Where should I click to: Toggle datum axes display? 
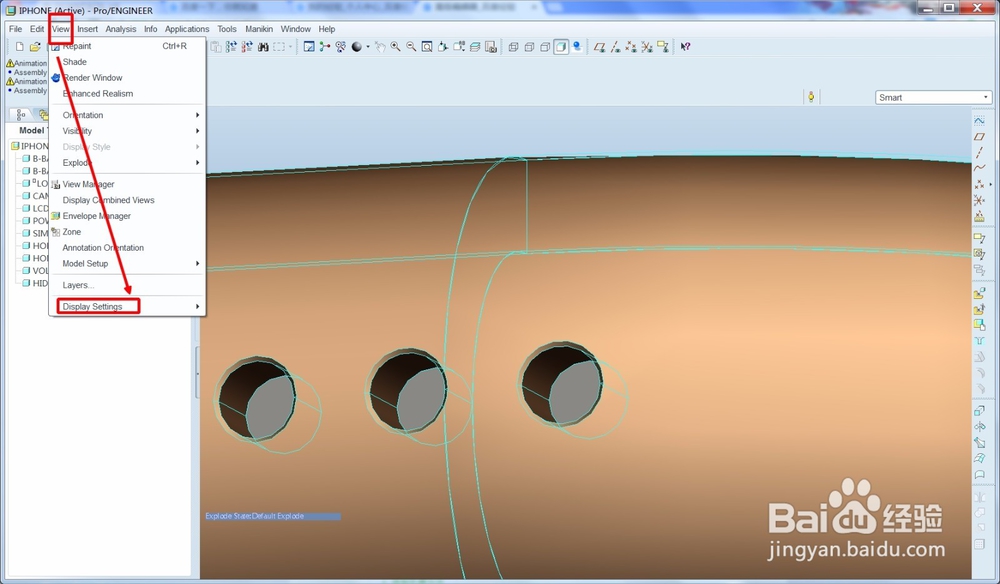(x=615, y=47)
